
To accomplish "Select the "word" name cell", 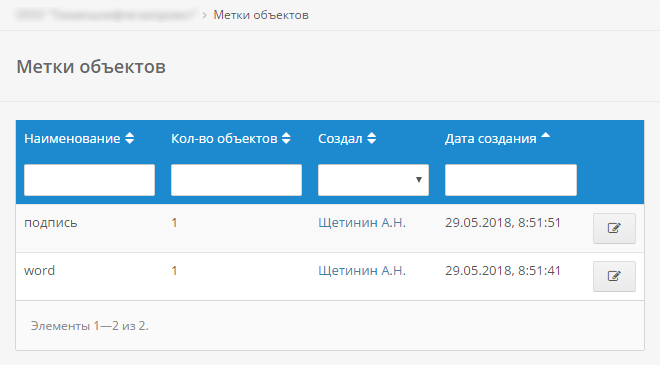I will [39, 270].
